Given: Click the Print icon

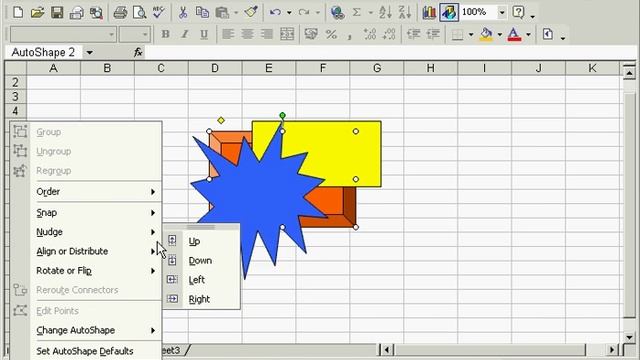Looking at the screenshot, I should coord(120,12).
